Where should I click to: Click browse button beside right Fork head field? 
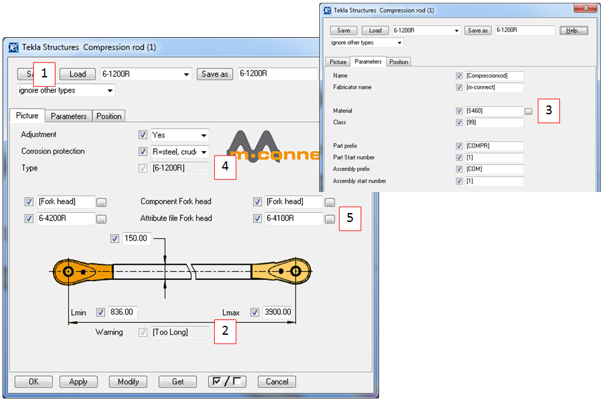point(329,201)
